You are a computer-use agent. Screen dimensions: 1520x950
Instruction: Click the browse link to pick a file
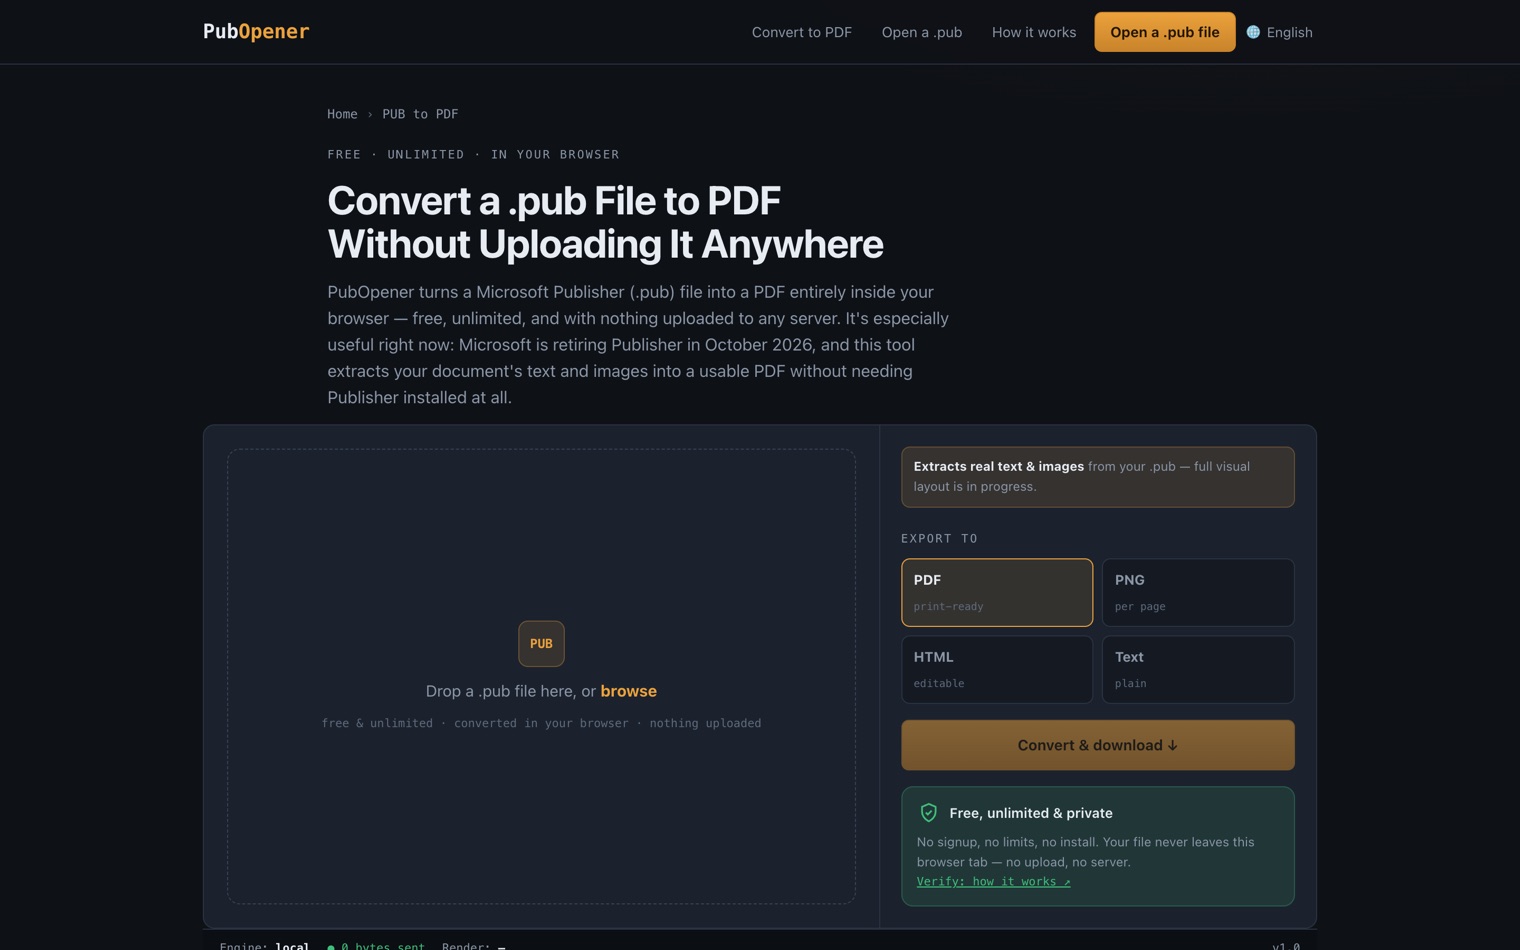(628, 691)
